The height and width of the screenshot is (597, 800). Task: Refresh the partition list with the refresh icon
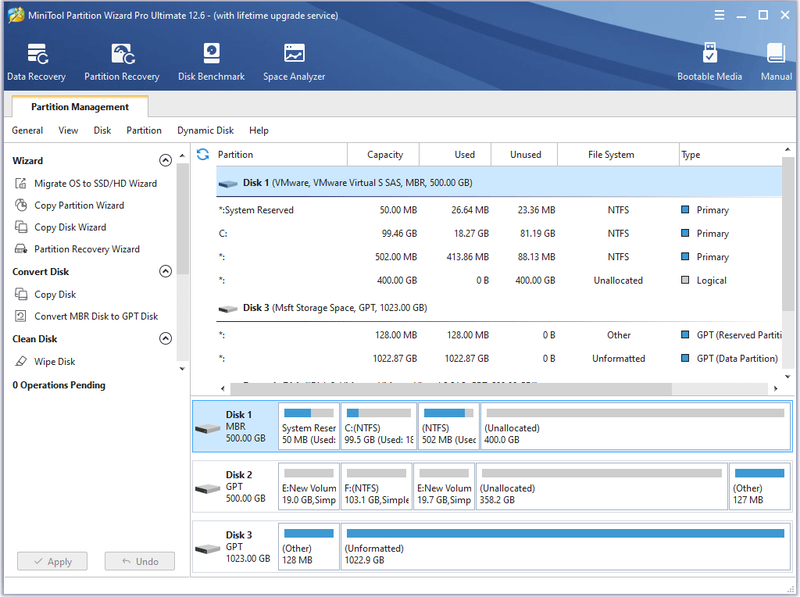click(x=203, y=154)
